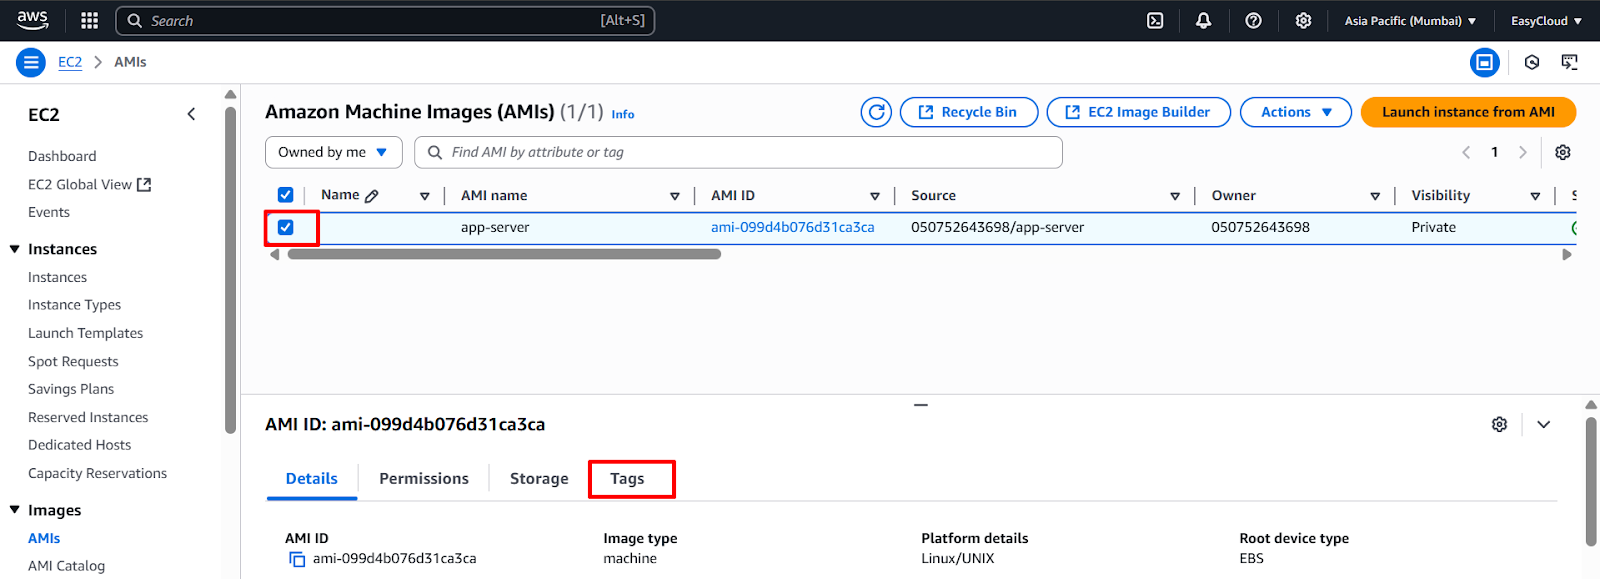Click the horizontal table scrollbar
Viewport: 1600px width, 579px height.
pyautogui.click(x=504, y=254)
